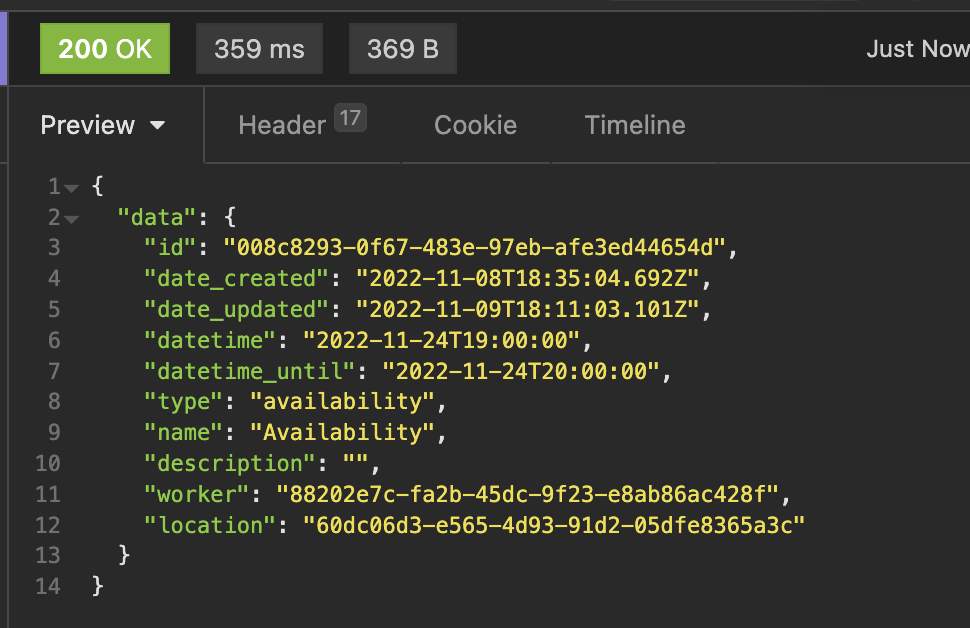Switch to the Timeline tab
This screenshot has width=970, height=628.
[635, 126]
